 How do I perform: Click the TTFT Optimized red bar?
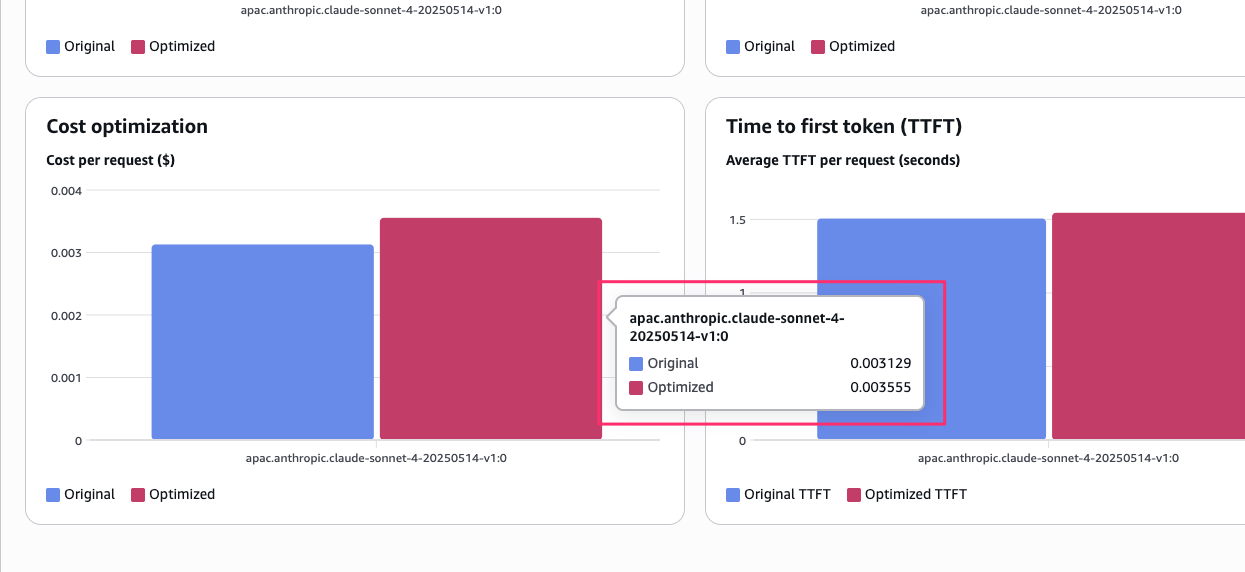point(1148,326)
